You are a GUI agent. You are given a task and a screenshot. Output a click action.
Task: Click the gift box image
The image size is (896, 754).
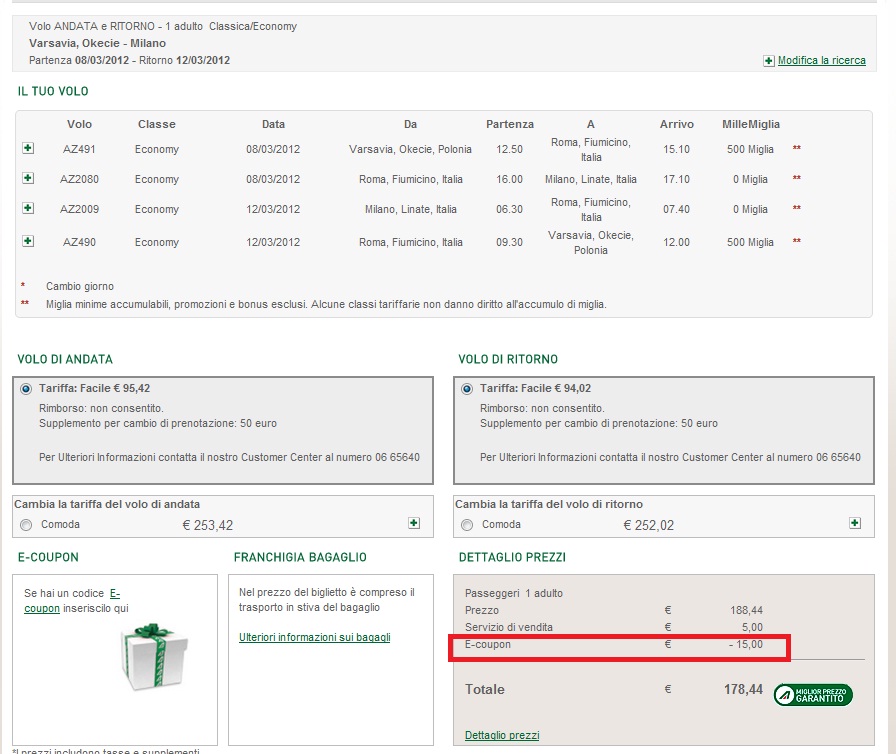[x=154, y=657]
